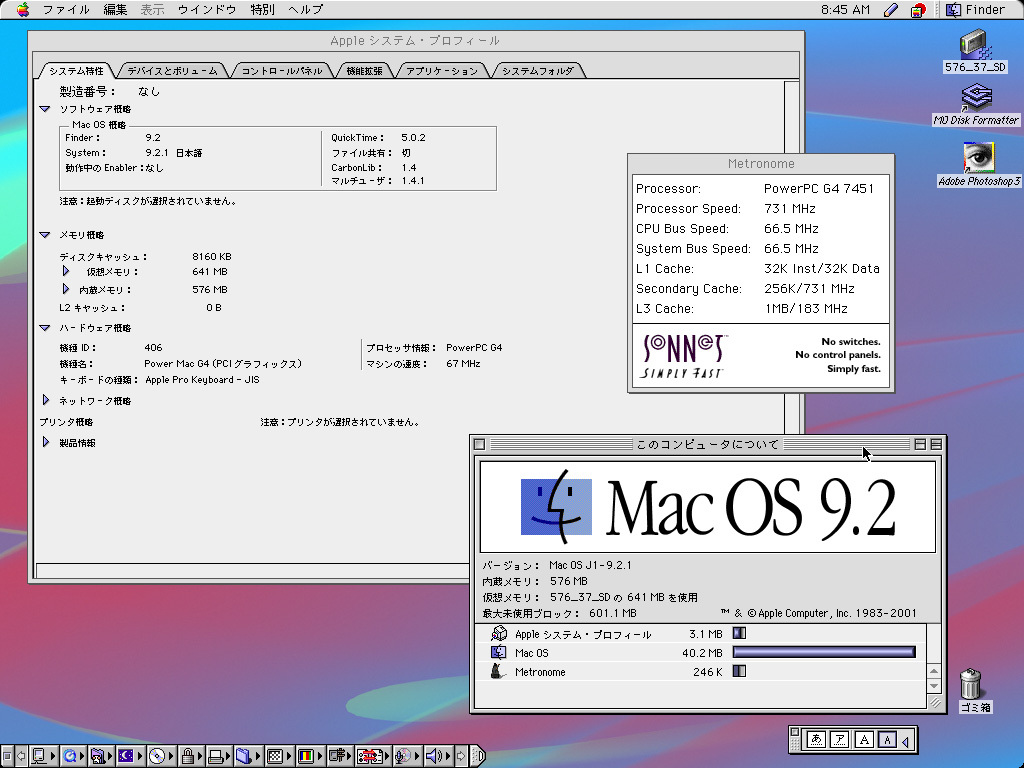Switch input mode to katakana ア
The image size is (1024, 768).
[x=840, y=740]
